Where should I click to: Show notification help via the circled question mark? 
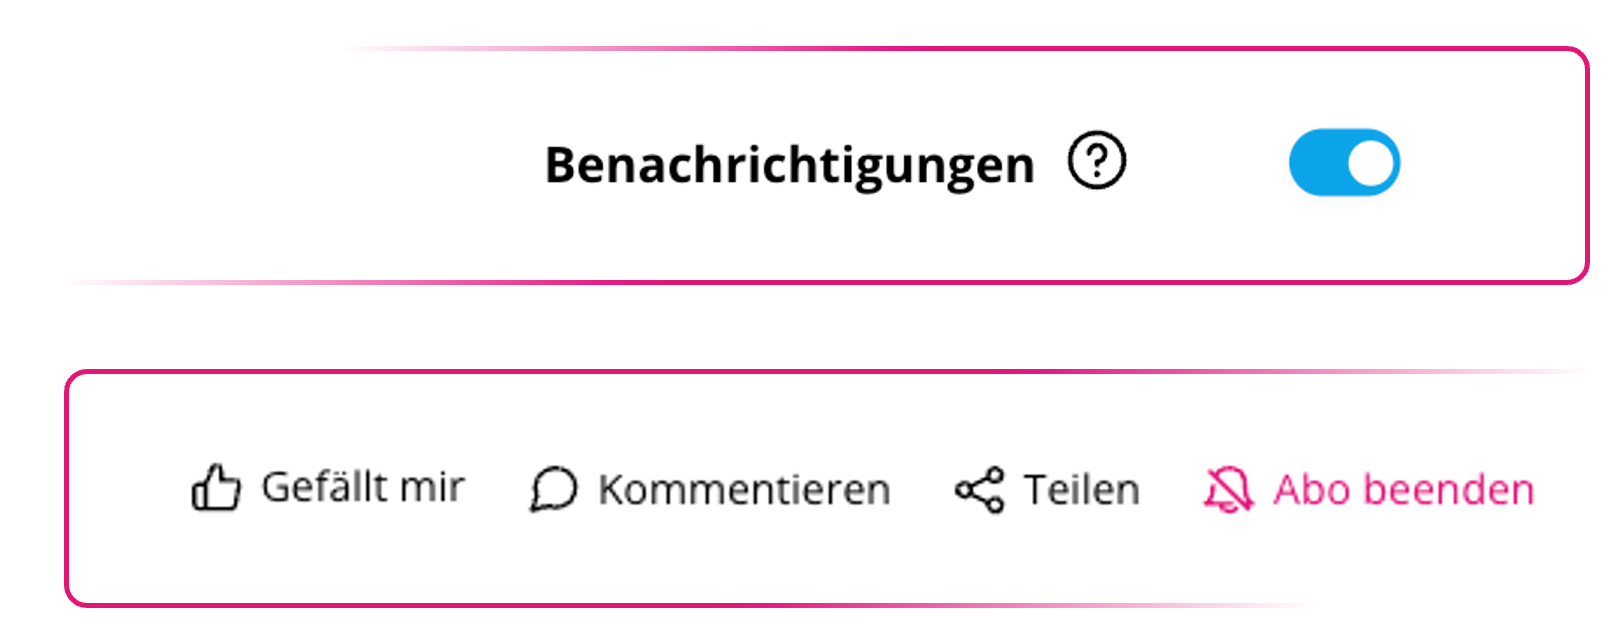(x=1097, y=161)
